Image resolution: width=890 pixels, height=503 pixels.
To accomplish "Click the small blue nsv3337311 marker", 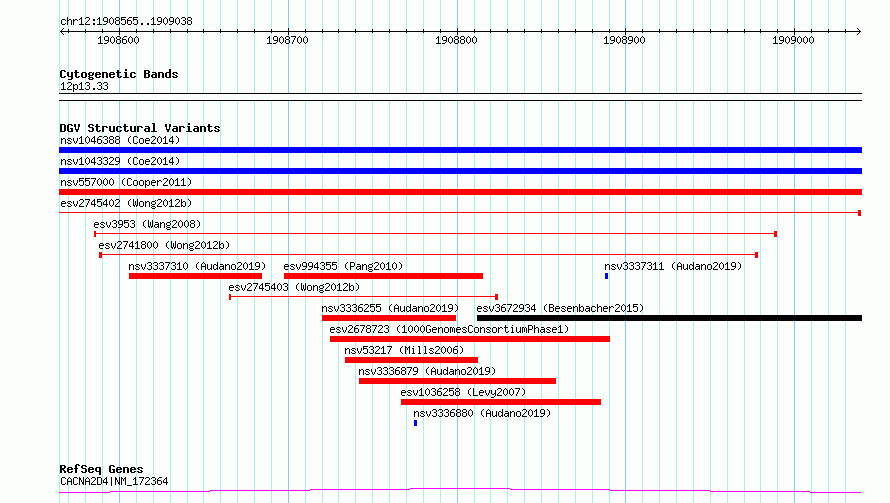I will coord(606,276).
